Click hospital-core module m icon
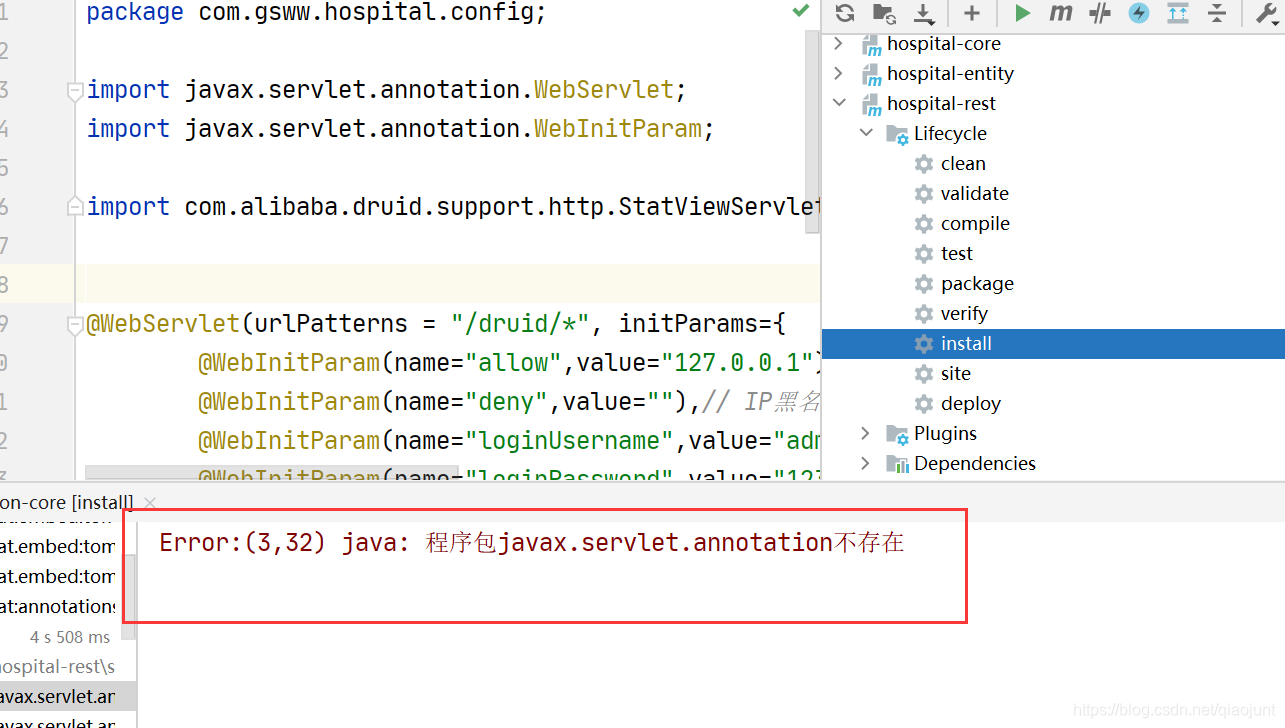The image size is (1285, 728). tap(872, 45)
